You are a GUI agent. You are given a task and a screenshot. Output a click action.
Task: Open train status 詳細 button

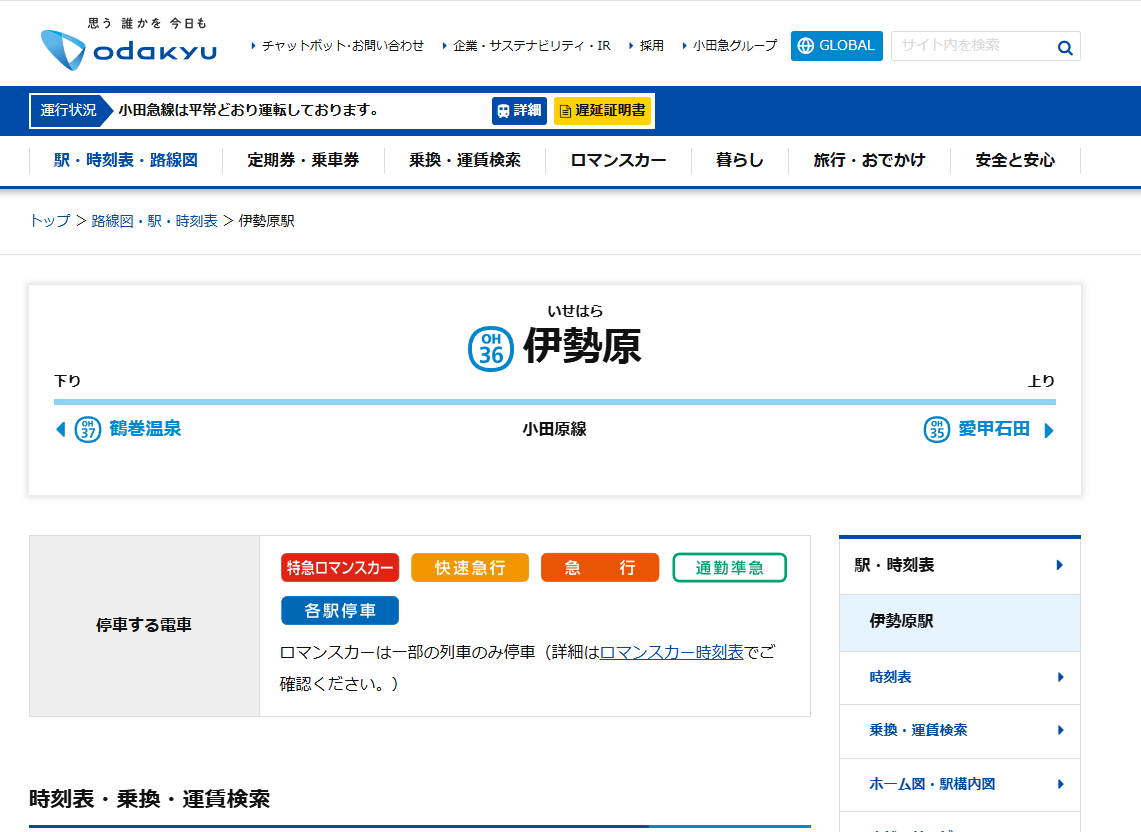519,111
